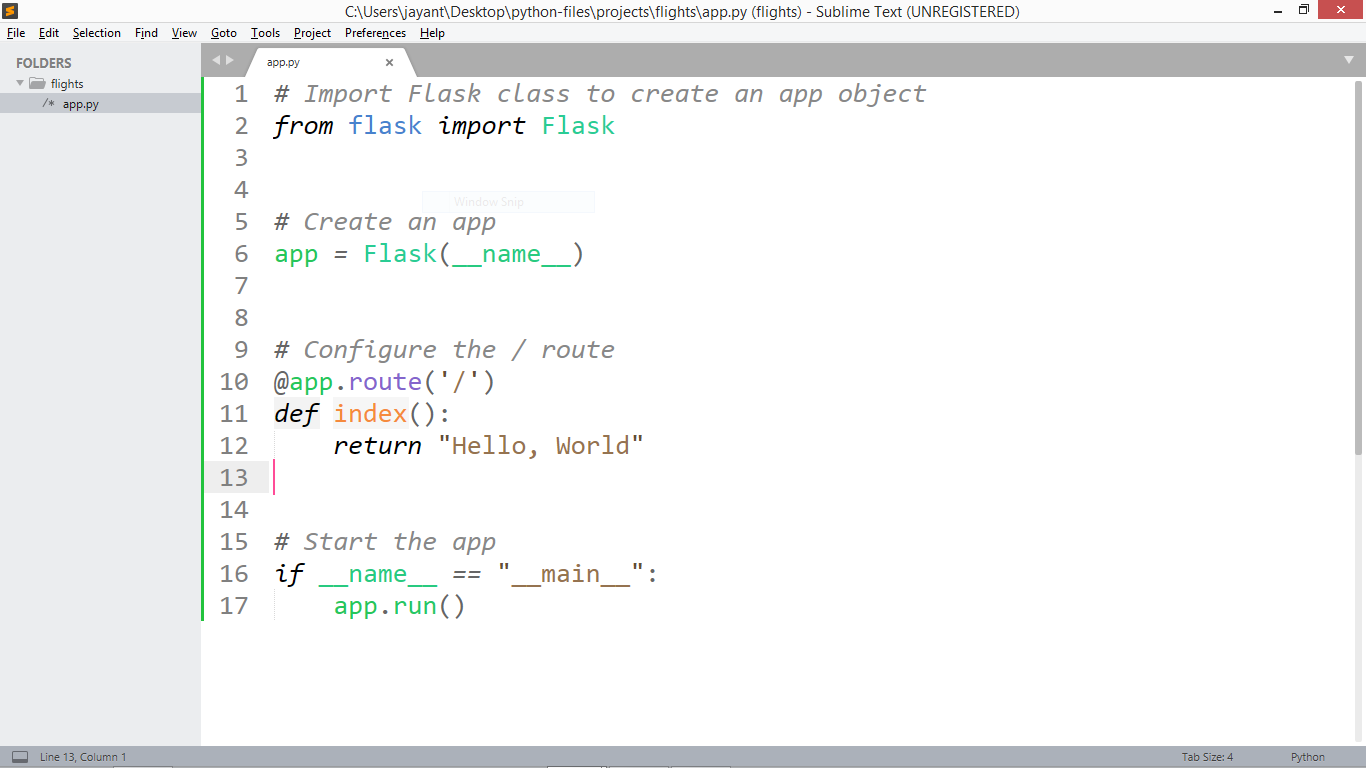Click the app.py file icon in sidebar

[47, 102]
